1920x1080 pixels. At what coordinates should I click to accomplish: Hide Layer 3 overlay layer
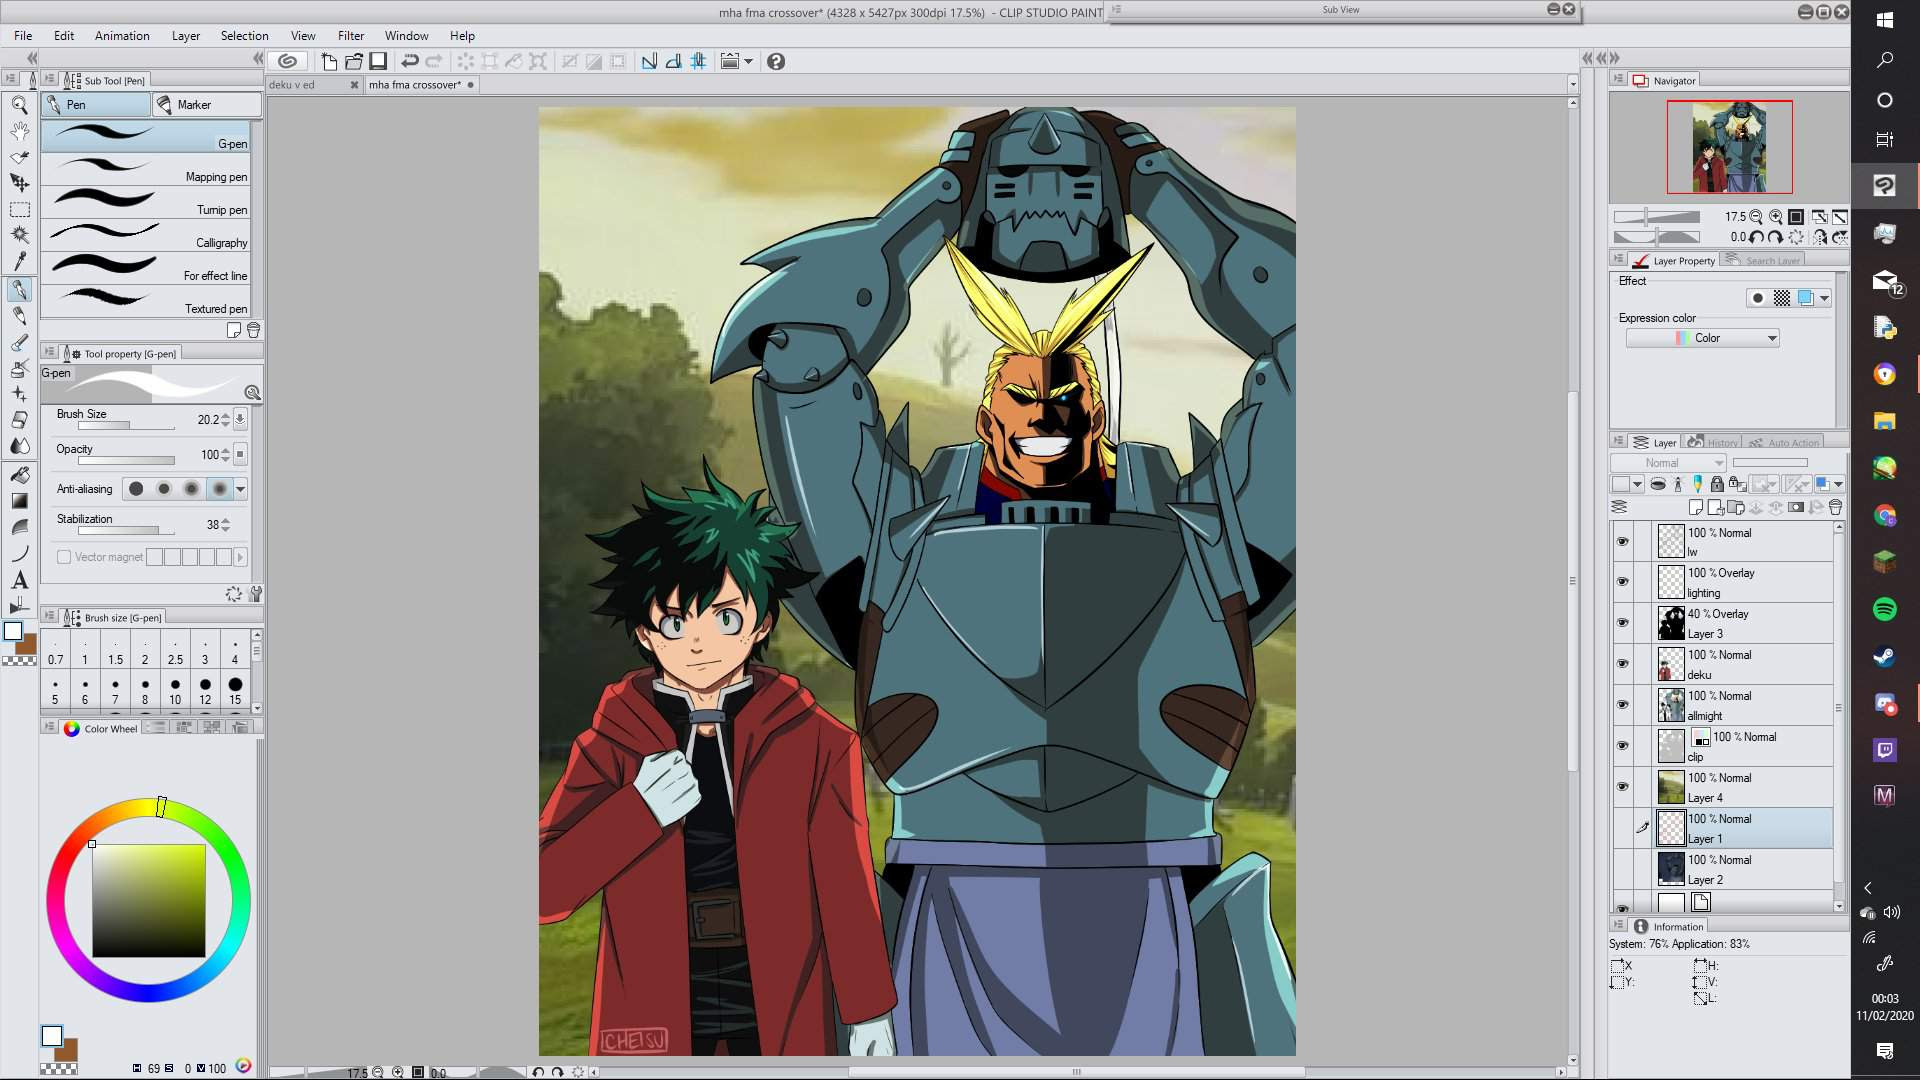1622,623
